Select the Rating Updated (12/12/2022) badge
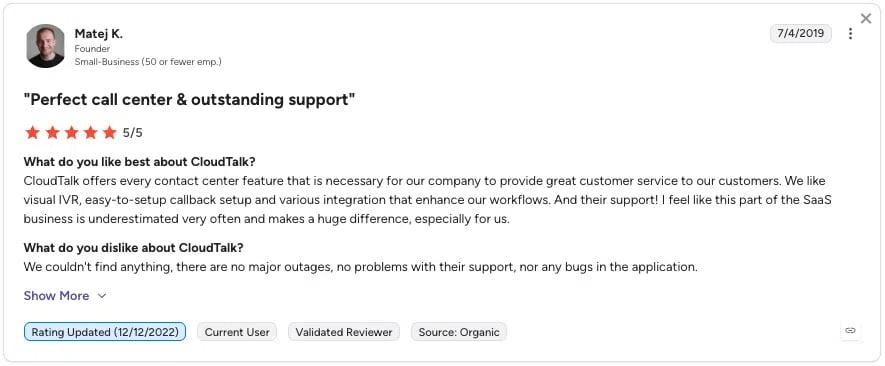Viewport: 885px width, 366px height. [104, 332]
